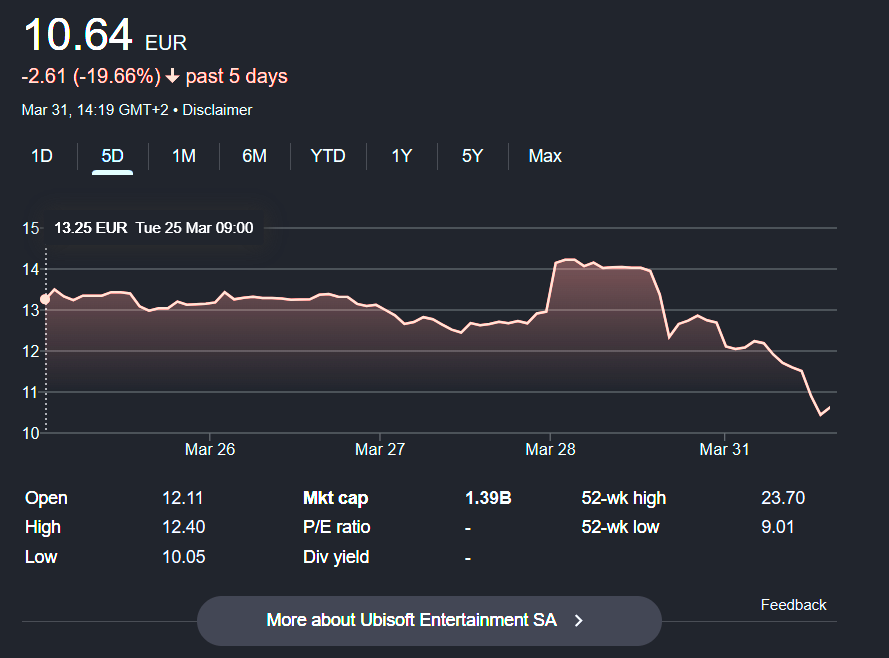Click the Div yield label
The width and height of the screenshot is (889, 658).
(x=336, y=557)
